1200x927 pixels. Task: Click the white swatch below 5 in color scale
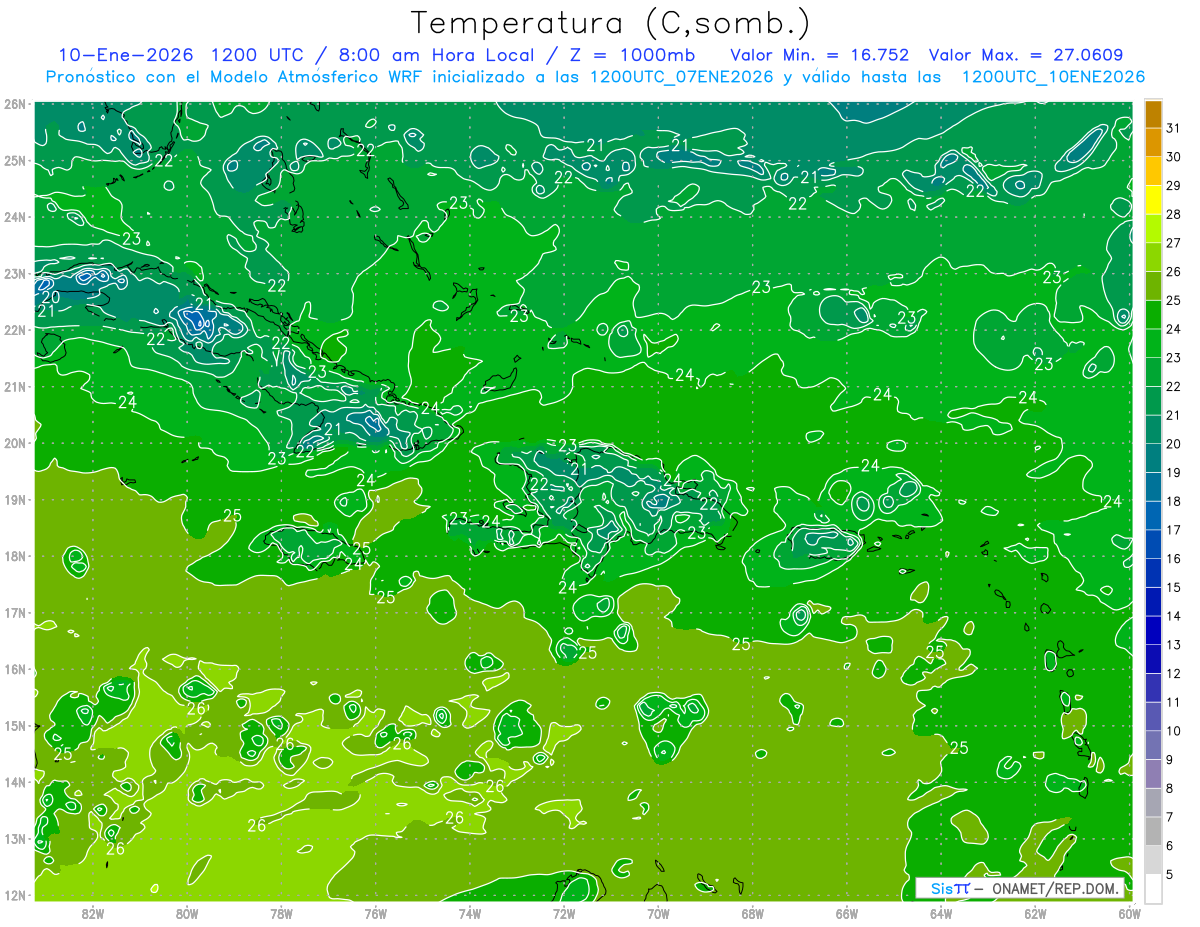click(x=1154, y=888)
